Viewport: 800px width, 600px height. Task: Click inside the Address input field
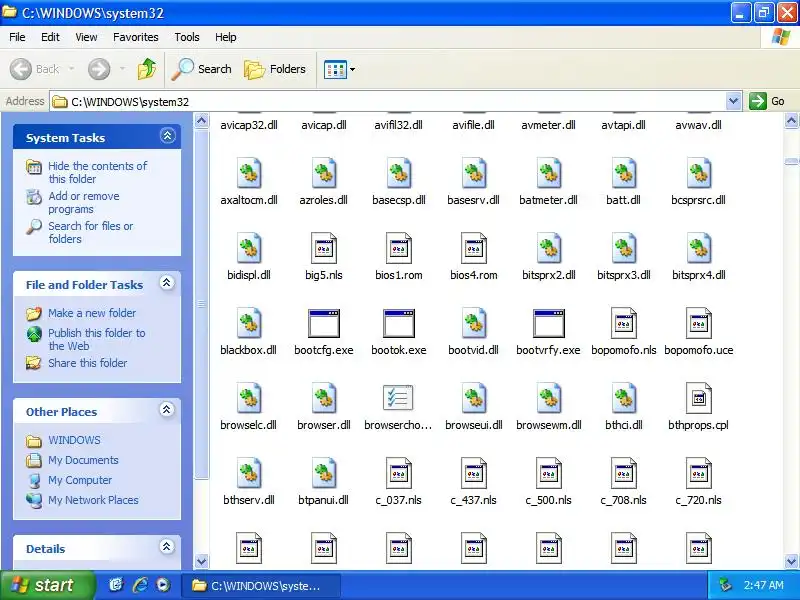coord(388,102)
